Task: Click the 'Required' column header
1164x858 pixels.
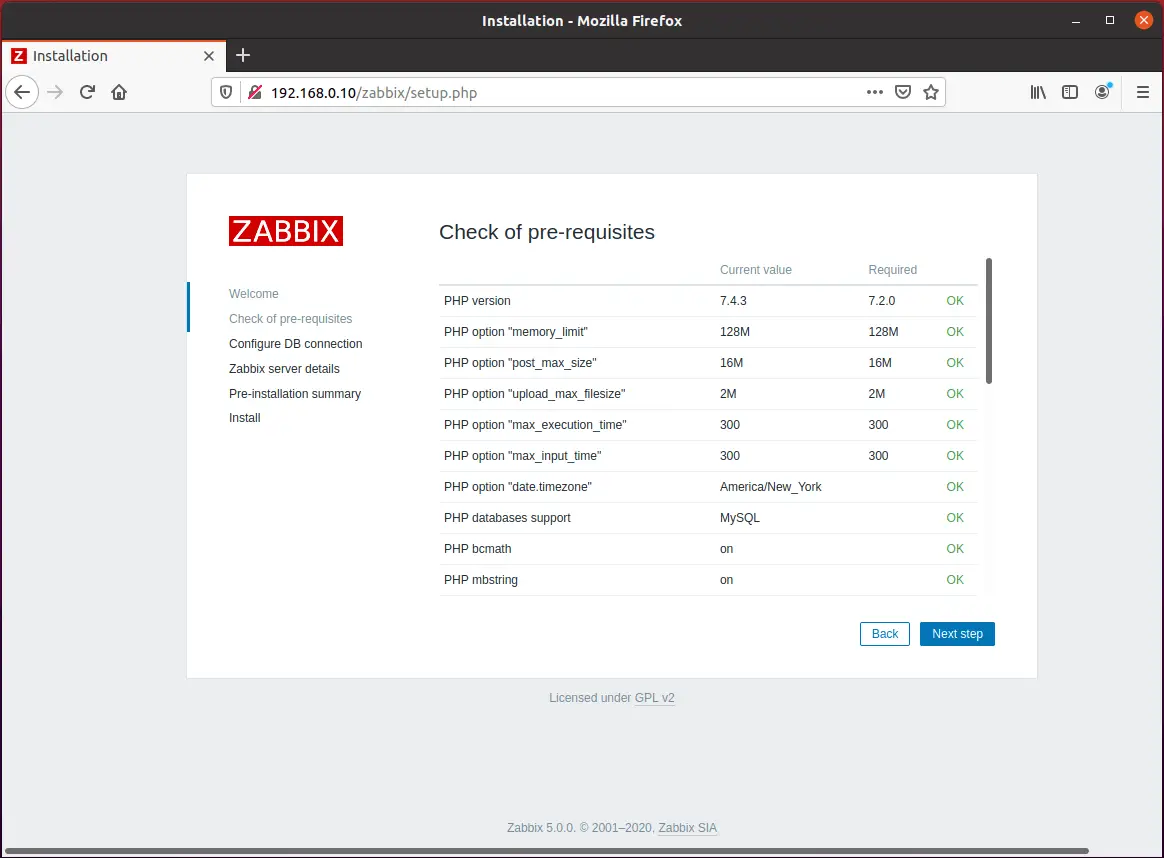Action: tap(892, 270)
